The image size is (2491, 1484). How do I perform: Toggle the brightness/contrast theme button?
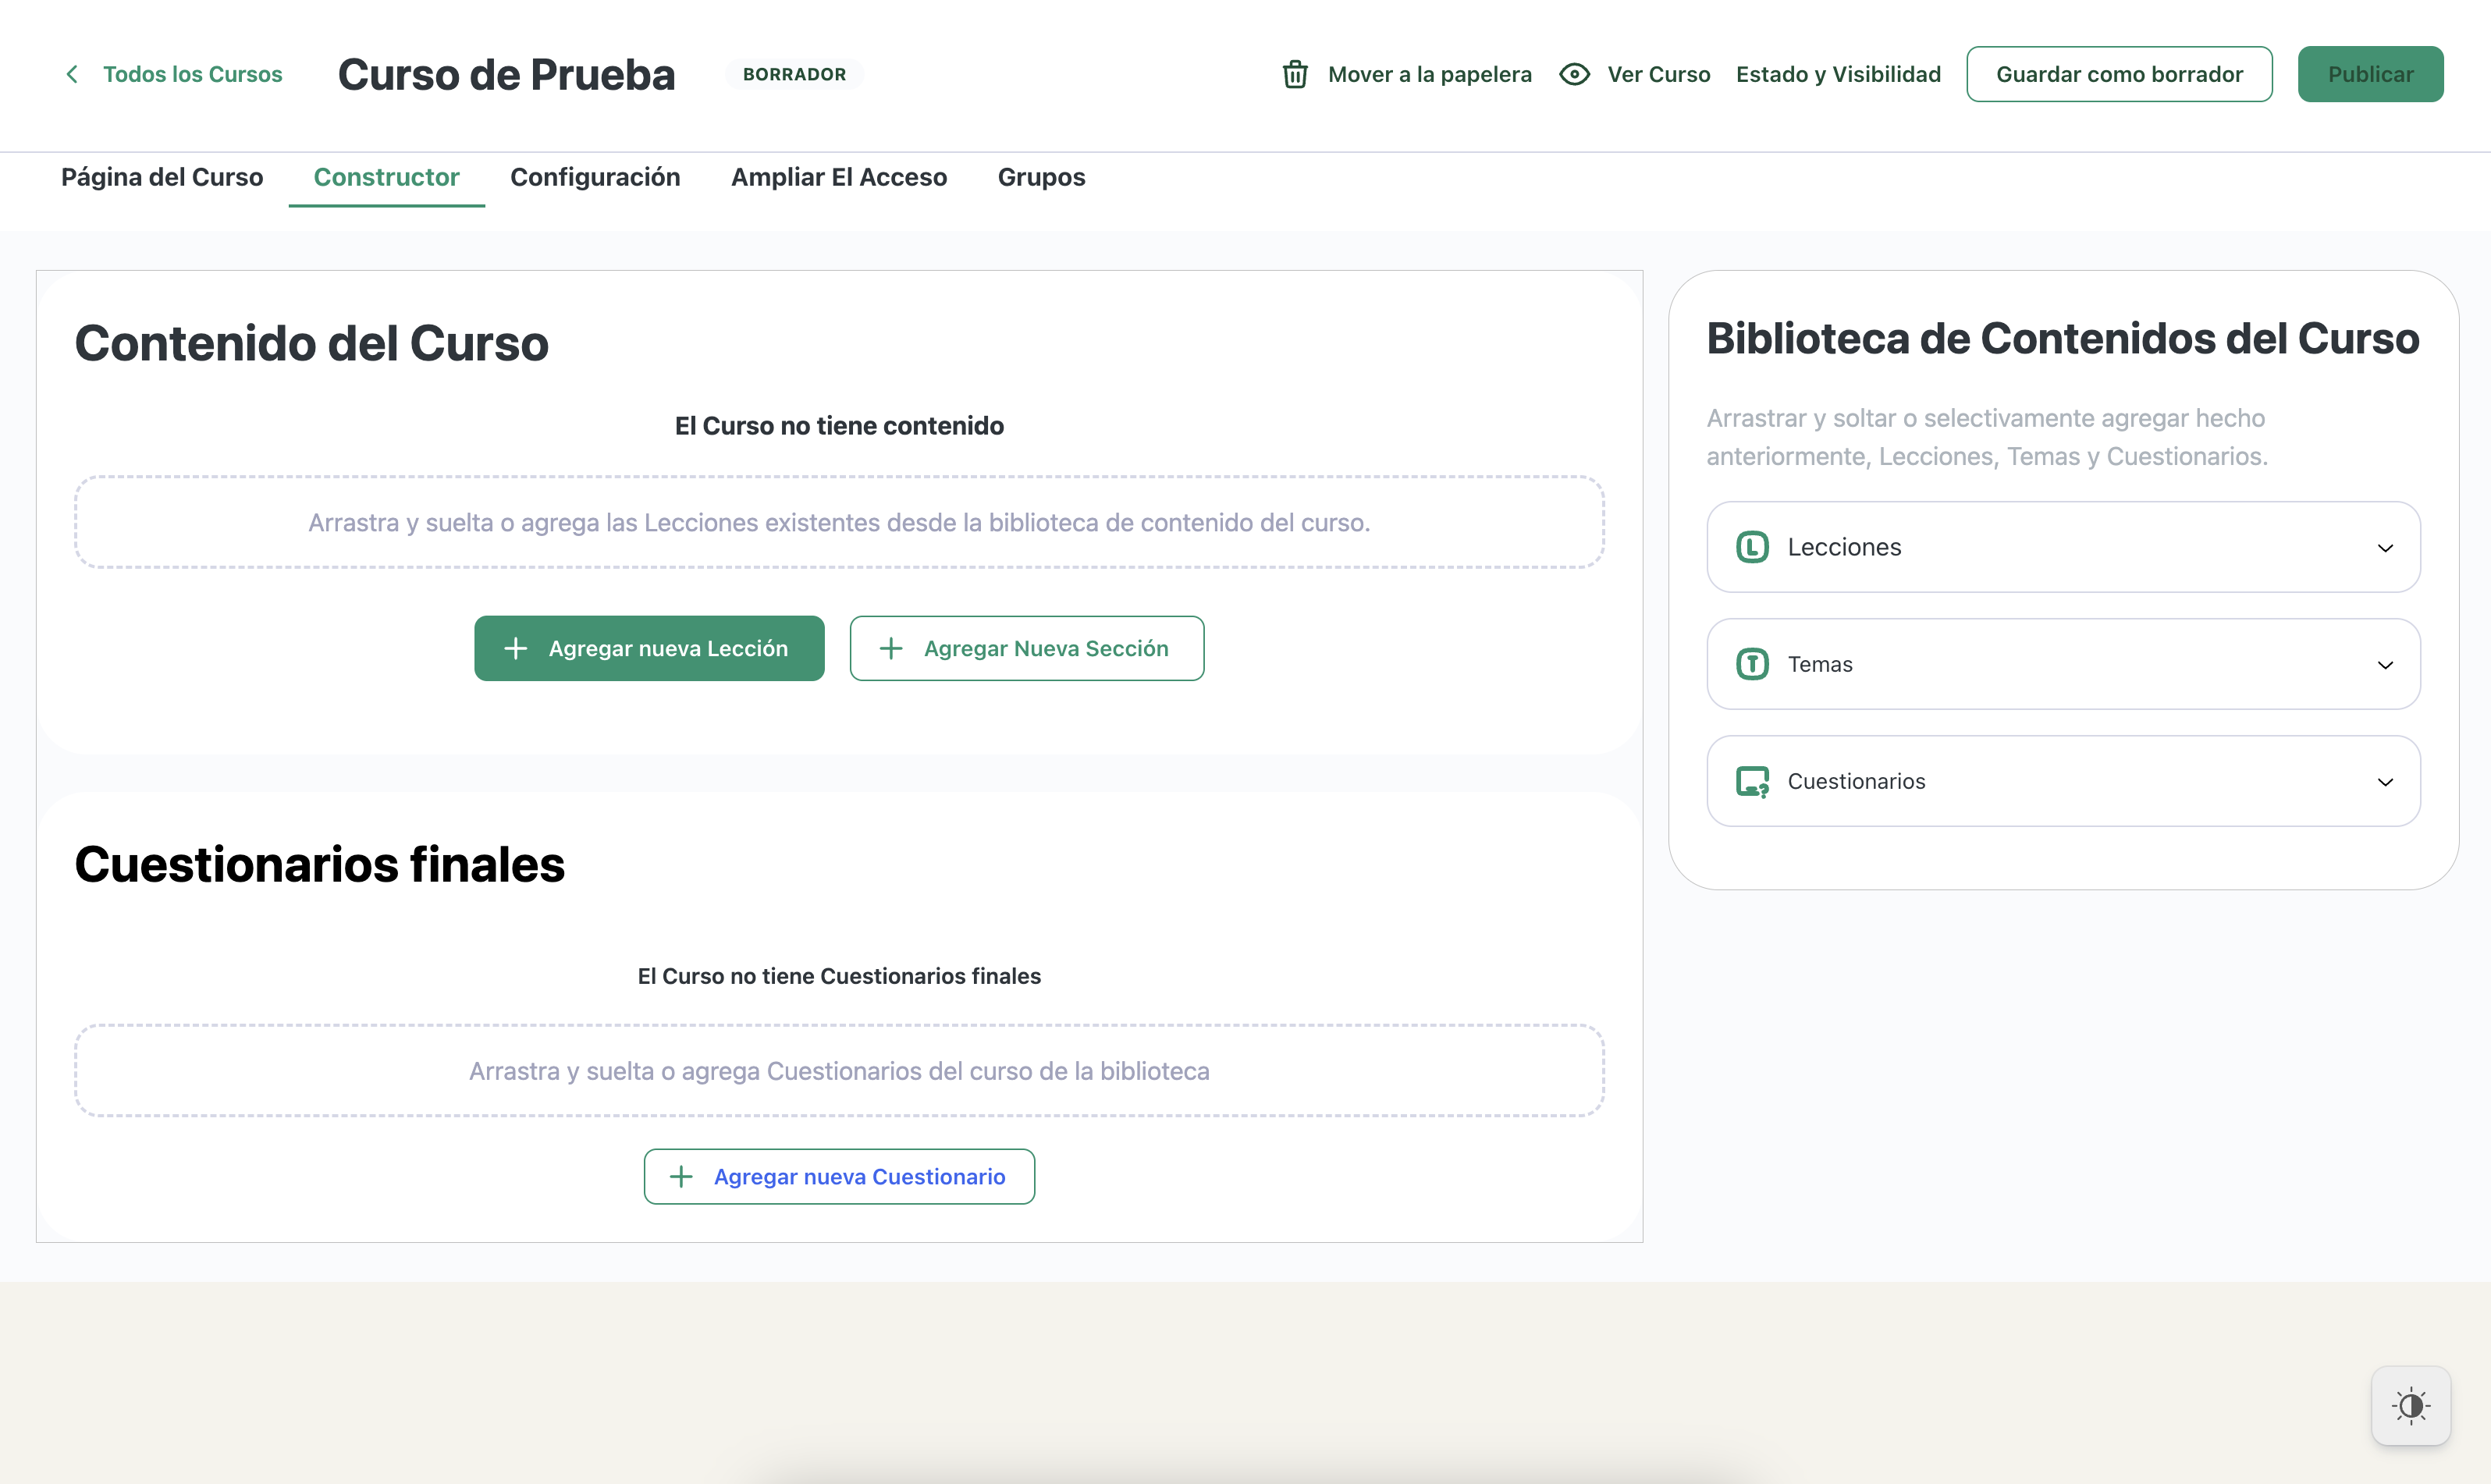click(2411, 1405)
